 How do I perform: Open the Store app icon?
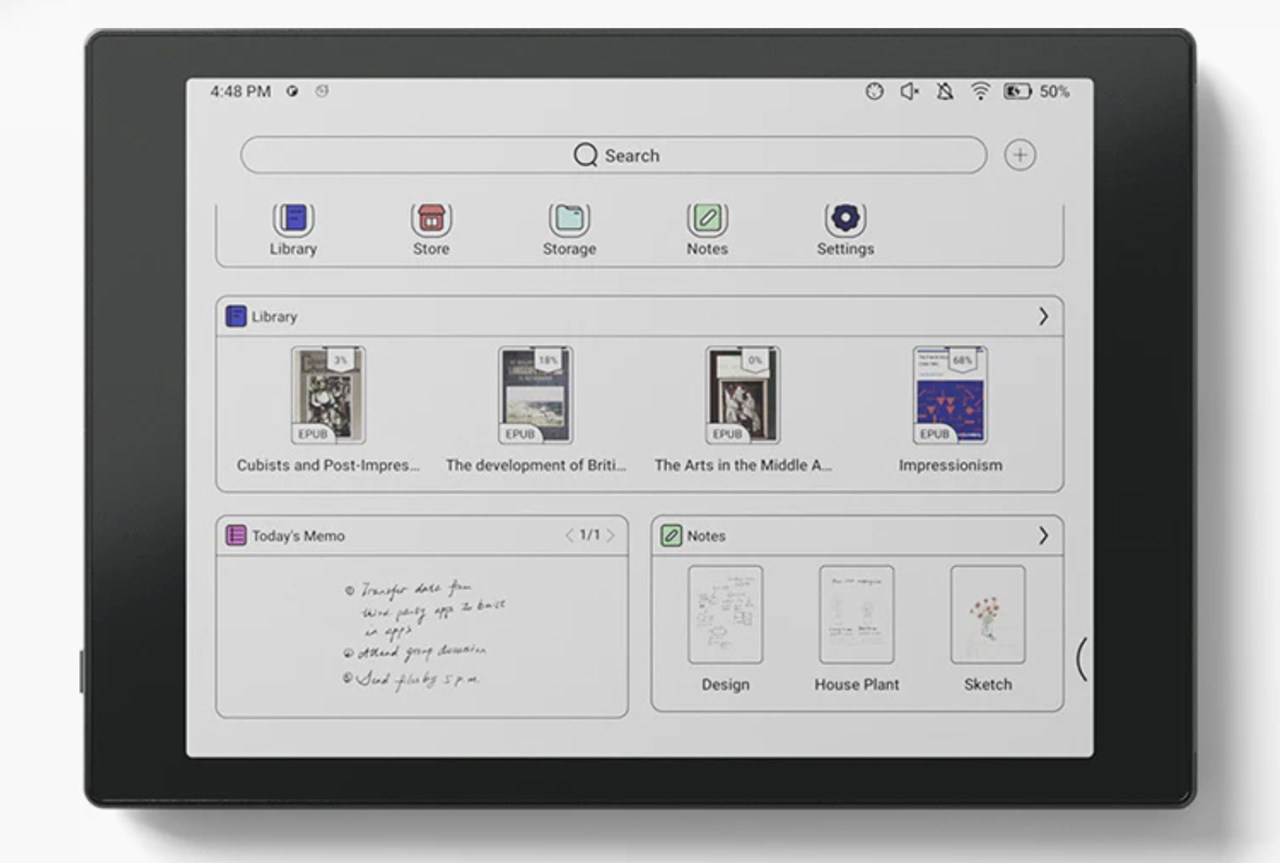[431, 221]
